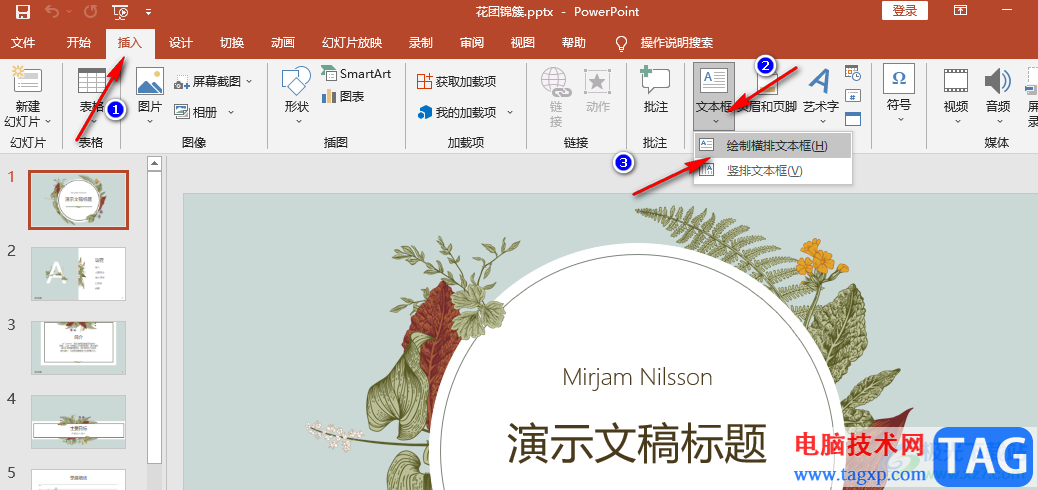
Task: Click the 图表 chart button
Action: pos(343,97)
